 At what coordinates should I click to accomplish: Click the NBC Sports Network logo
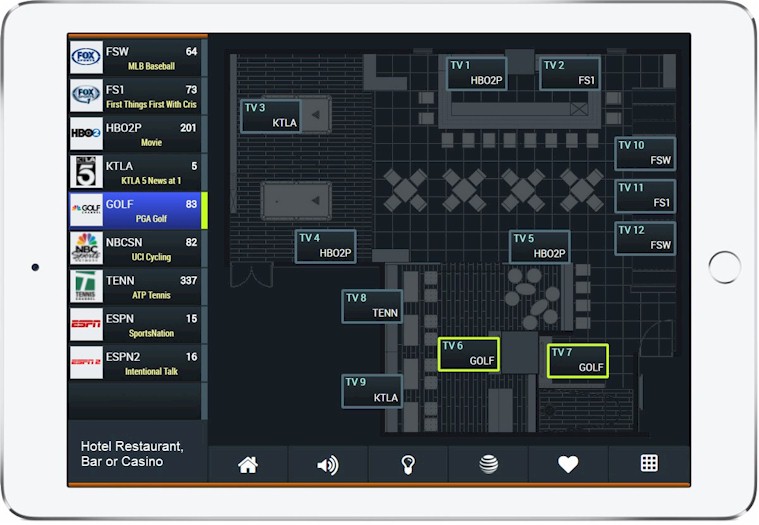[x=86, y=248]
